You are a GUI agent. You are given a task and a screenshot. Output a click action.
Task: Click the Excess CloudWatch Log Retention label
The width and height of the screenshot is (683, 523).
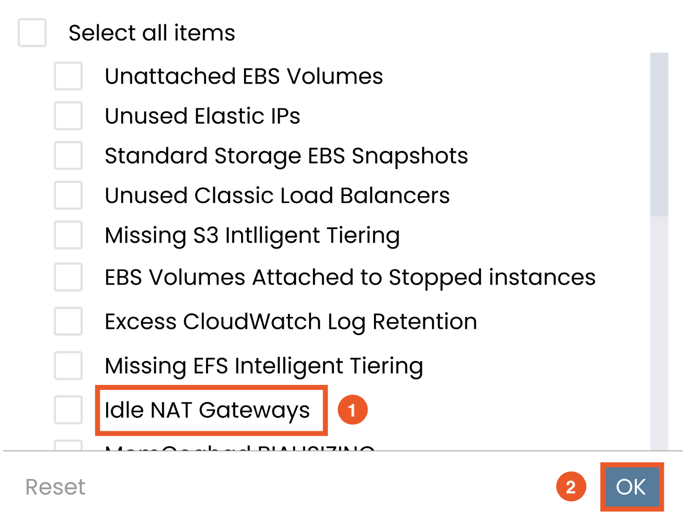tap(290, 322)
